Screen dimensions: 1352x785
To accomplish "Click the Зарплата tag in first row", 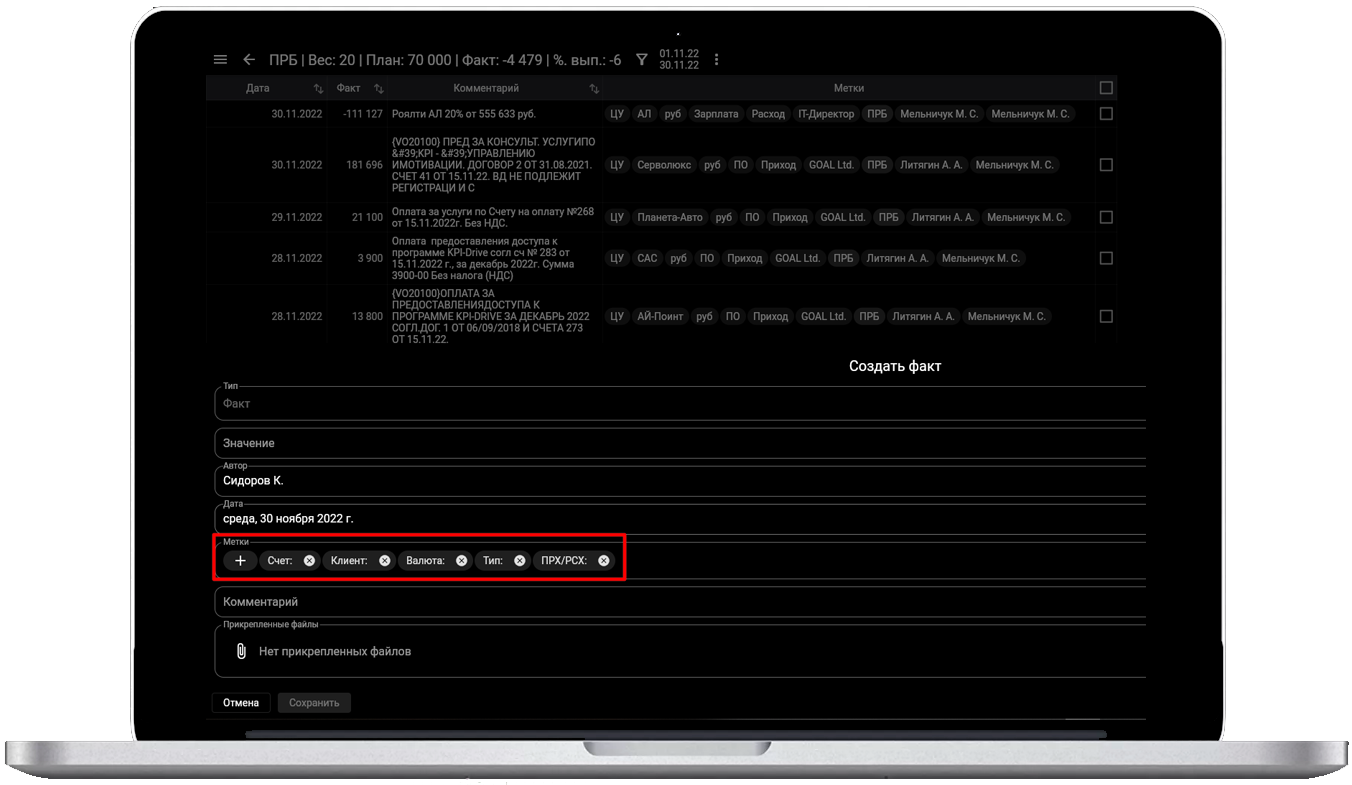I will point(716,114).
